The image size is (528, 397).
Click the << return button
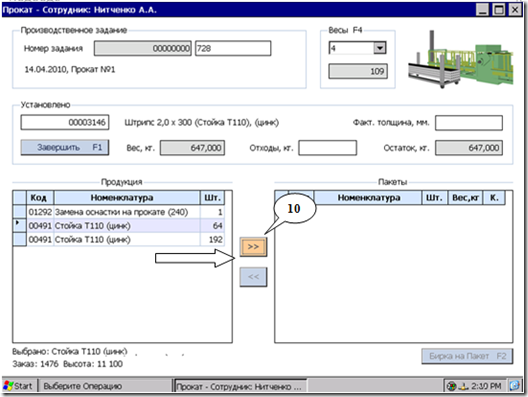[x=253, y=277]
